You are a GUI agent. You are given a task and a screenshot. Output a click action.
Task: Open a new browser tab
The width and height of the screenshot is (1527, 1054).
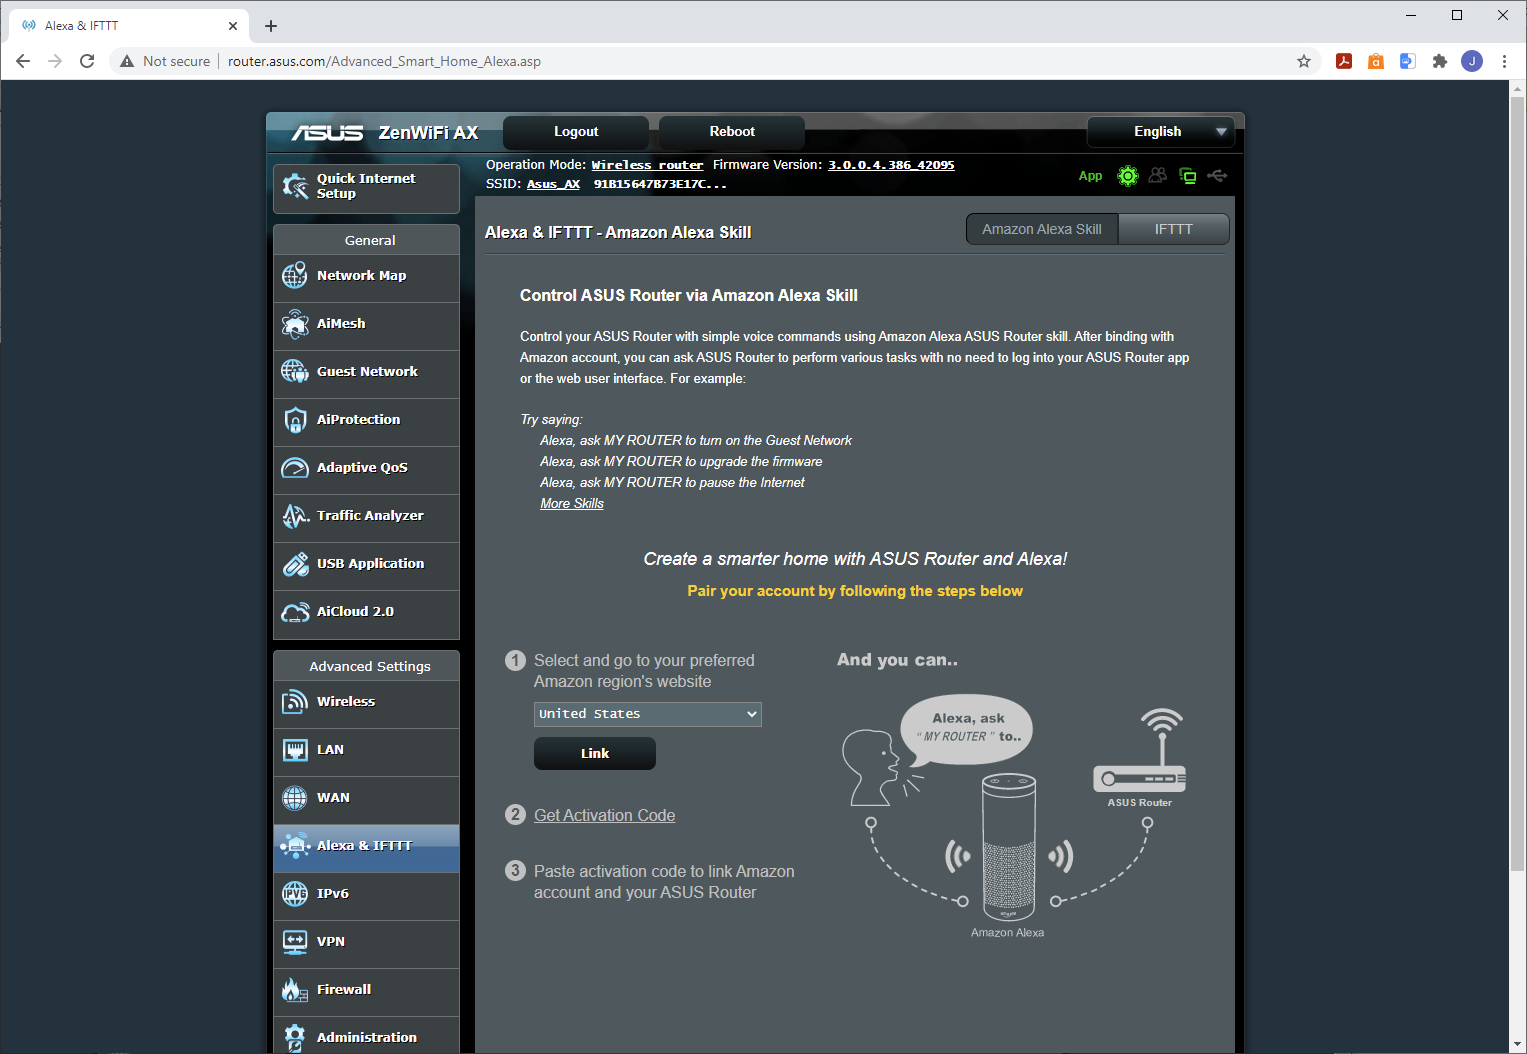tap(271, 26)
